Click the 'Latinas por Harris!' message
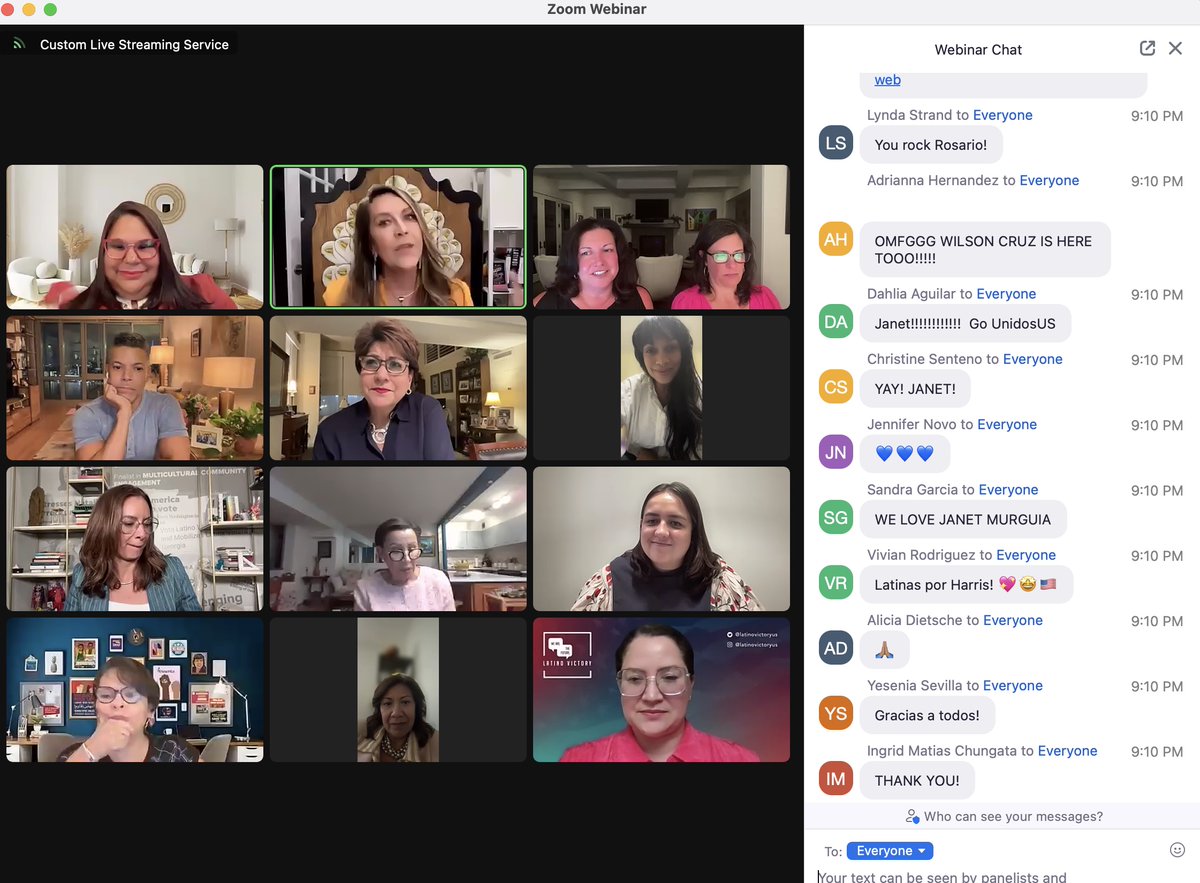1200x883 pixels. click(x=966, y=584)
